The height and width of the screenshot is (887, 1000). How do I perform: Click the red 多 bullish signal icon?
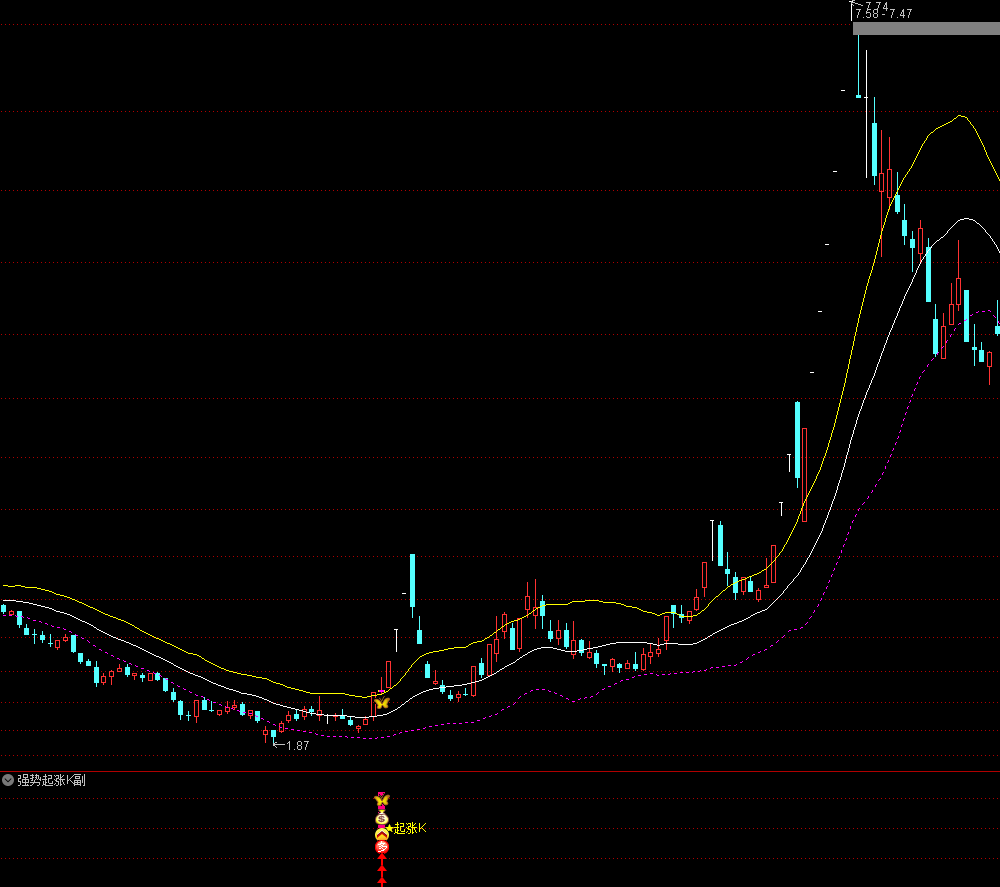pos(381,847)
